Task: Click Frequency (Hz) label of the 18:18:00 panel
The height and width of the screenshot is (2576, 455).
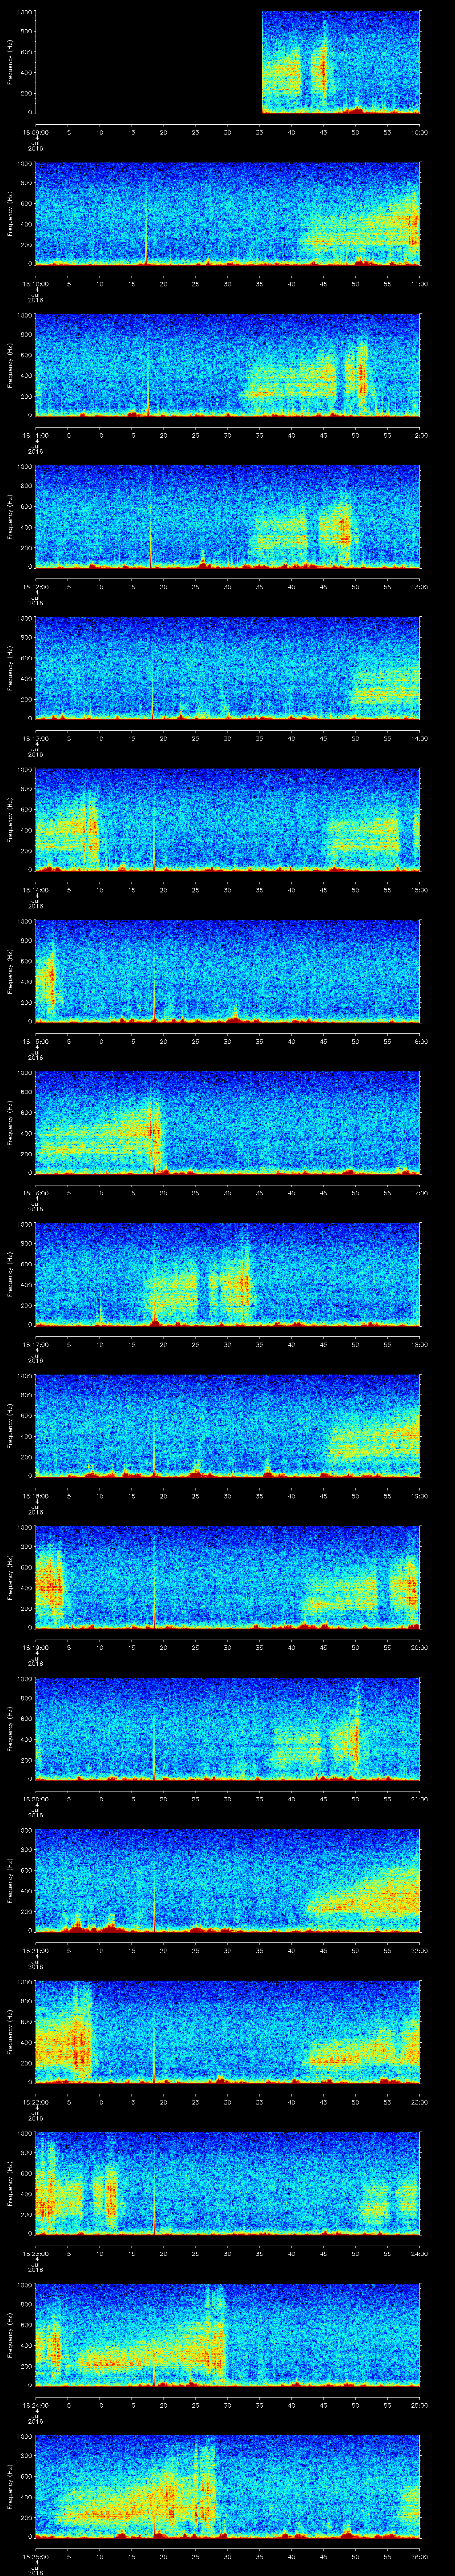Action: click(10, 1426)
